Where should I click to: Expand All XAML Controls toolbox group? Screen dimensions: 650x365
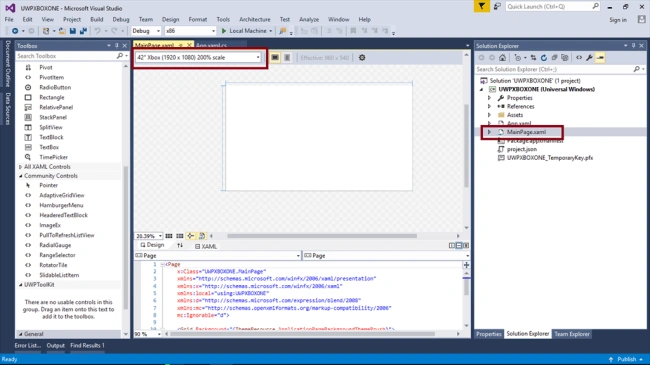(x=20, y=167)
